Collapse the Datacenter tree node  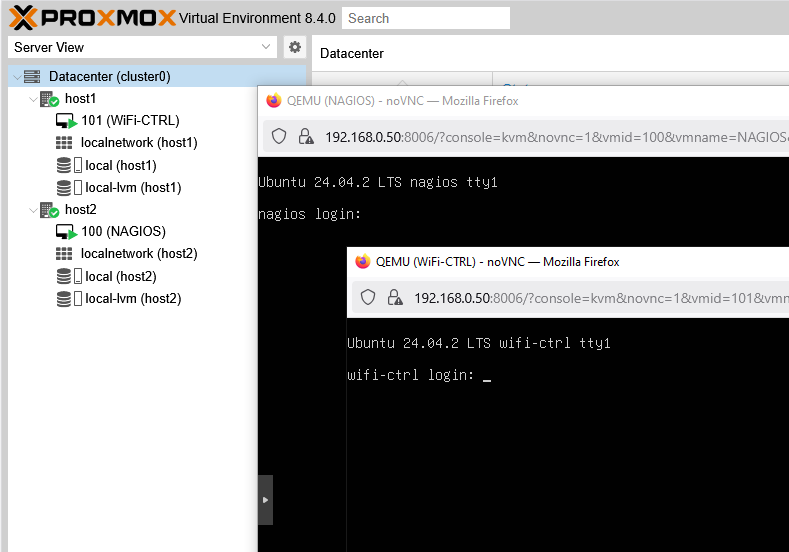pyautogui.click(x=16, y=77)
